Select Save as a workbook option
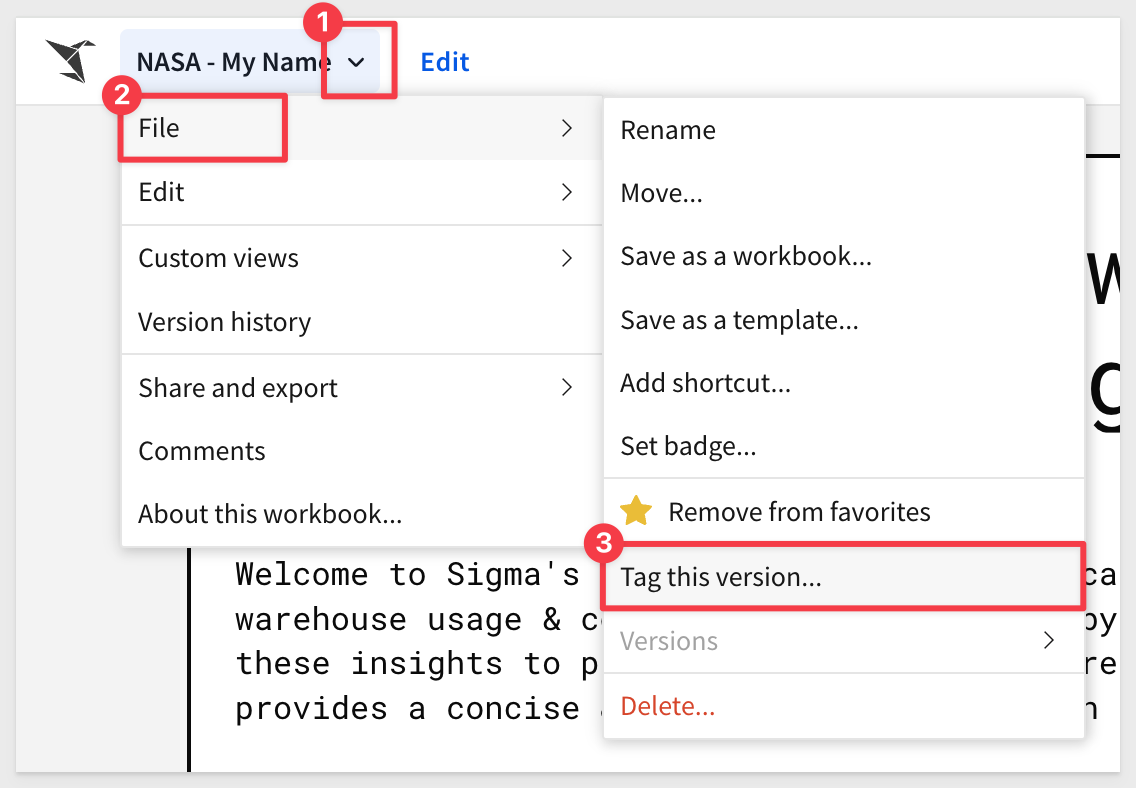Image resolution: width=1136 pixels, height=788 pixels. click(745, 256)
